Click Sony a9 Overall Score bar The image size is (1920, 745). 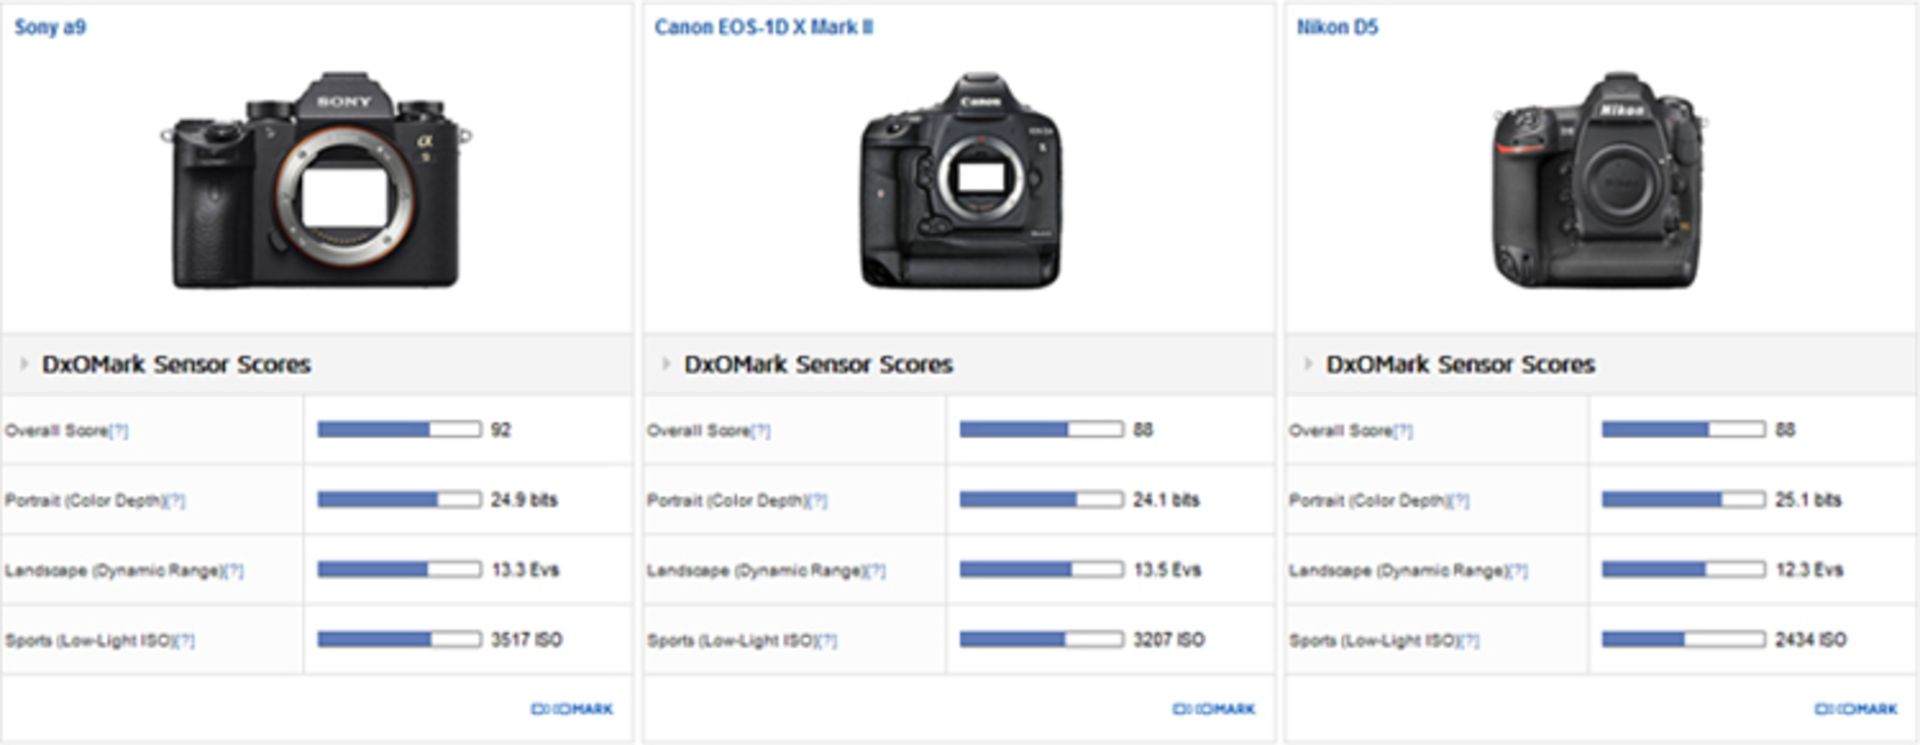[x=399, y=429]
